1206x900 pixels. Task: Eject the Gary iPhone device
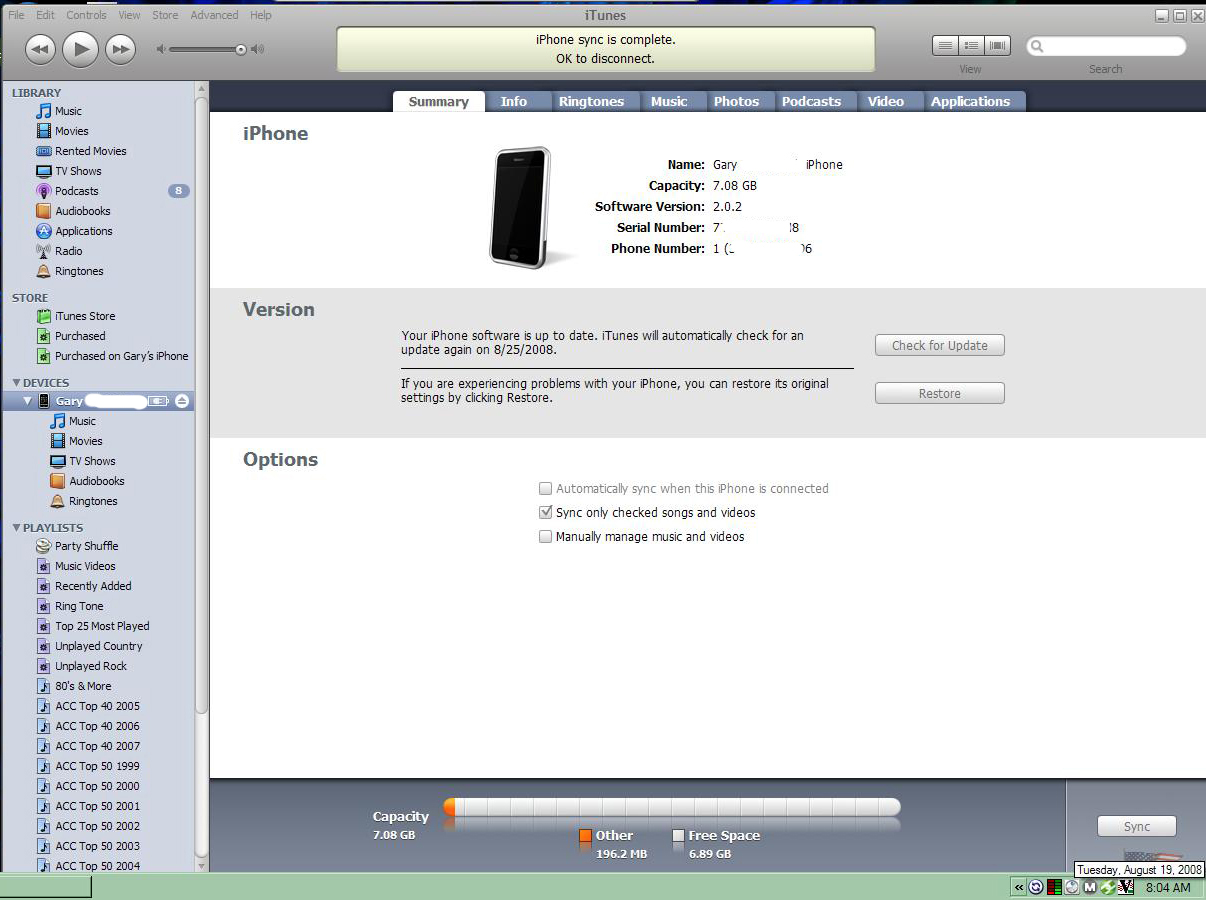(181, 401)
